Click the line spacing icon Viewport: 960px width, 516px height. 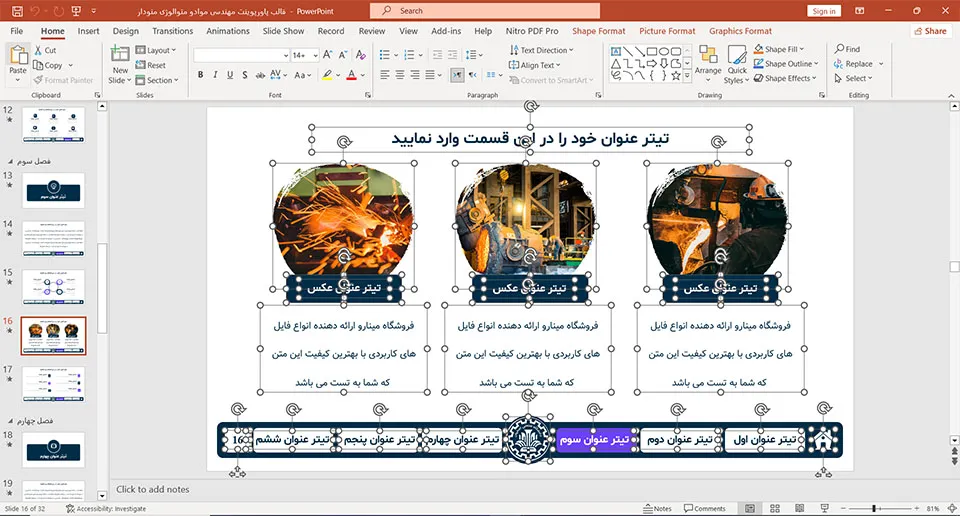click(x=471, y=55)
